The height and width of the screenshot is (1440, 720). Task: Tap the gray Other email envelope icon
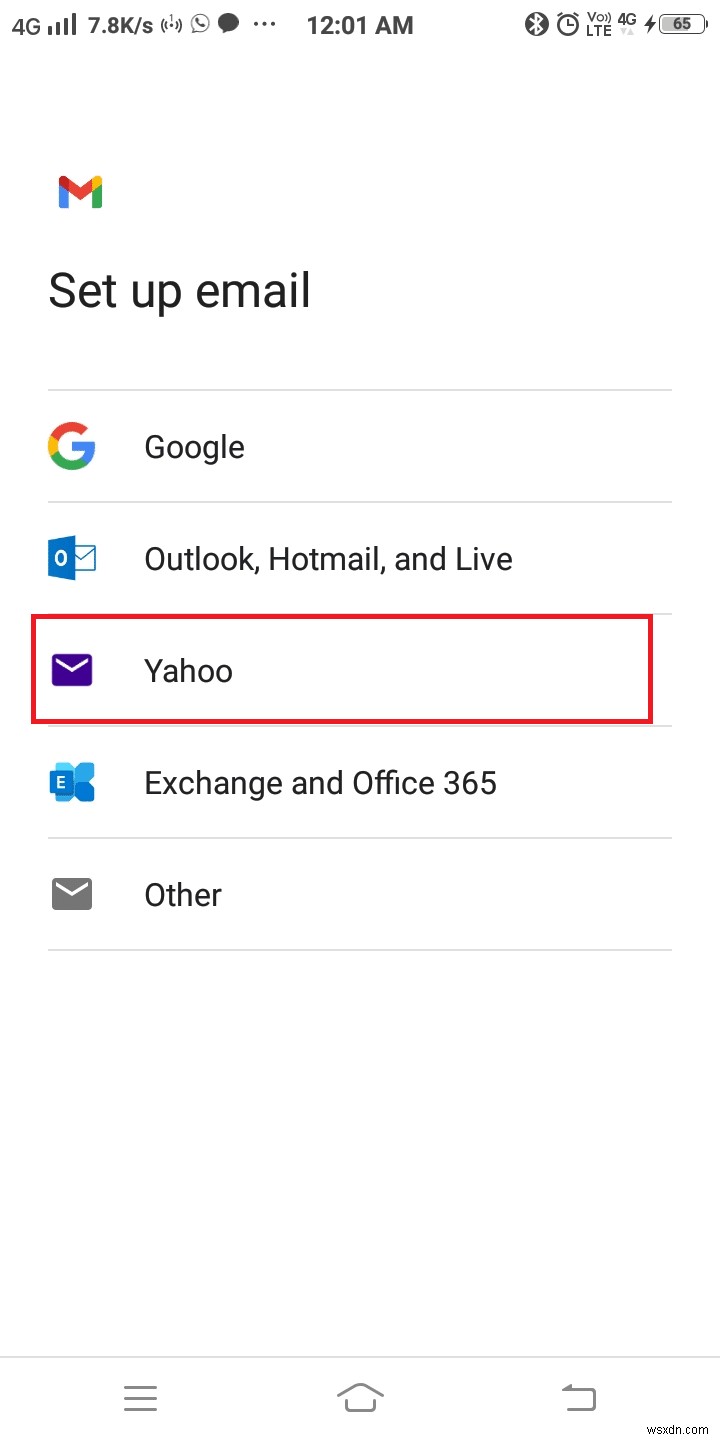point(71,894)
